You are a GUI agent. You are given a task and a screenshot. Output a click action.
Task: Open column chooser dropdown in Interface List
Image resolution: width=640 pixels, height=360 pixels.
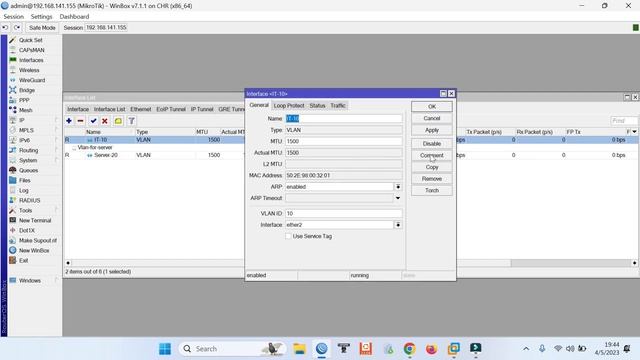(x=634, y=132)
